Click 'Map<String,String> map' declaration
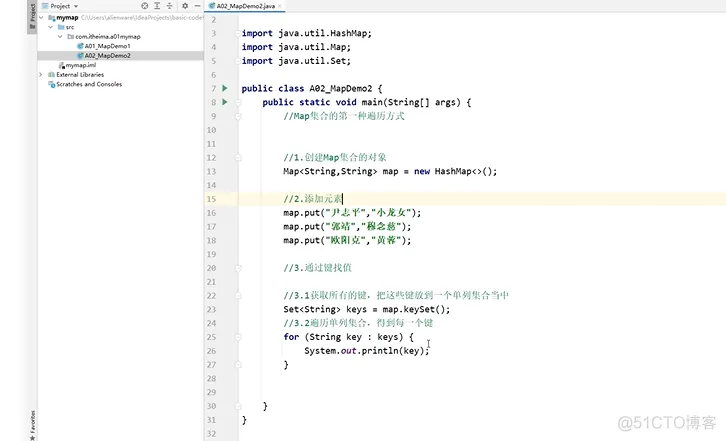This screenshot has height=441, width=726. point(341,171)
